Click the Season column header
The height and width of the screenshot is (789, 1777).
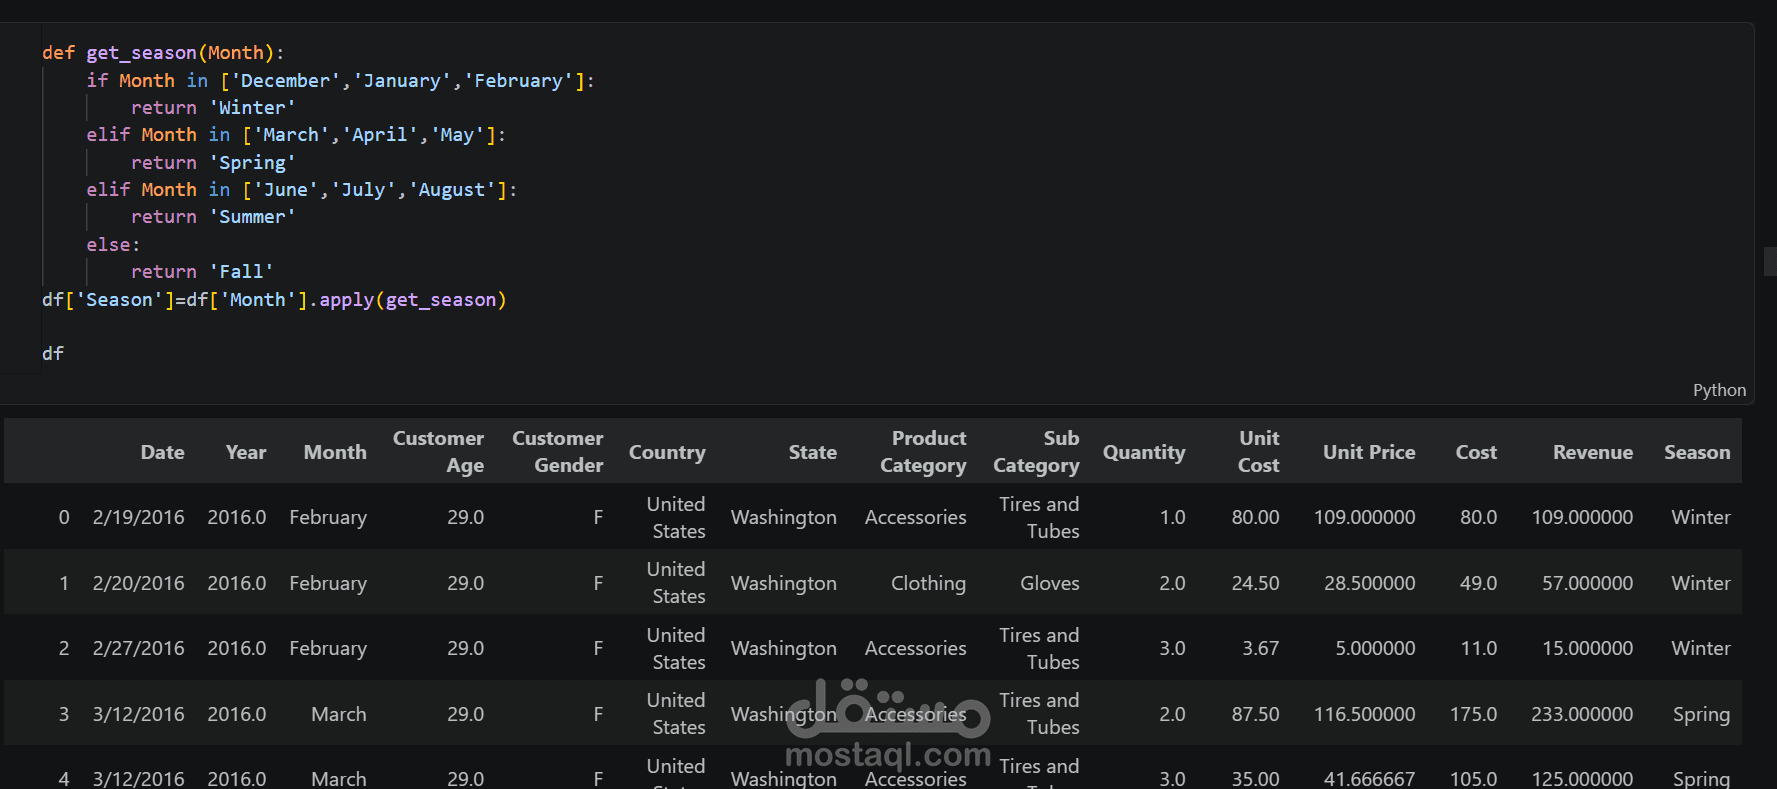pos(1697,452)
